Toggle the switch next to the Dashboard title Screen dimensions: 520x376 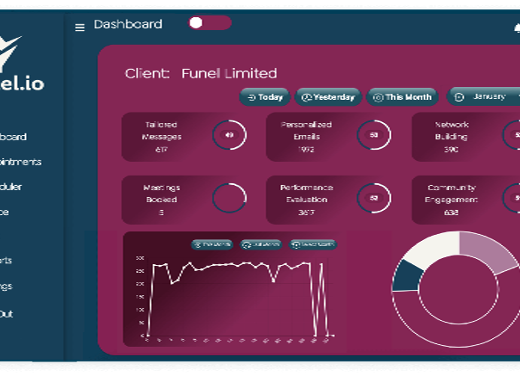(x=210, y=23)
